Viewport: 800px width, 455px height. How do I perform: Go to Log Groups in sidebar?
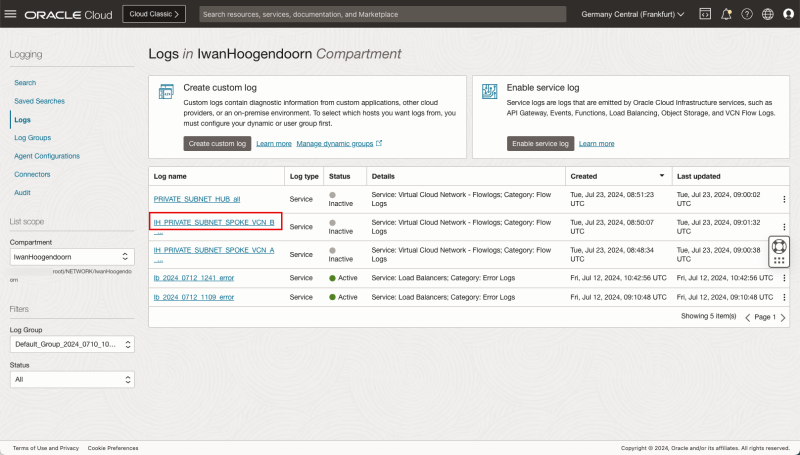coord(33,137)
